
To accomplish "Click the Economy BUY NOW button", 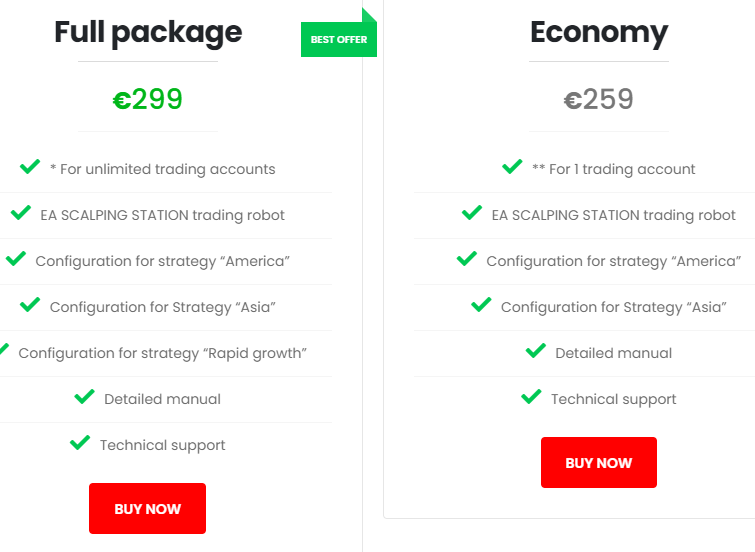I will coord(598,462).
